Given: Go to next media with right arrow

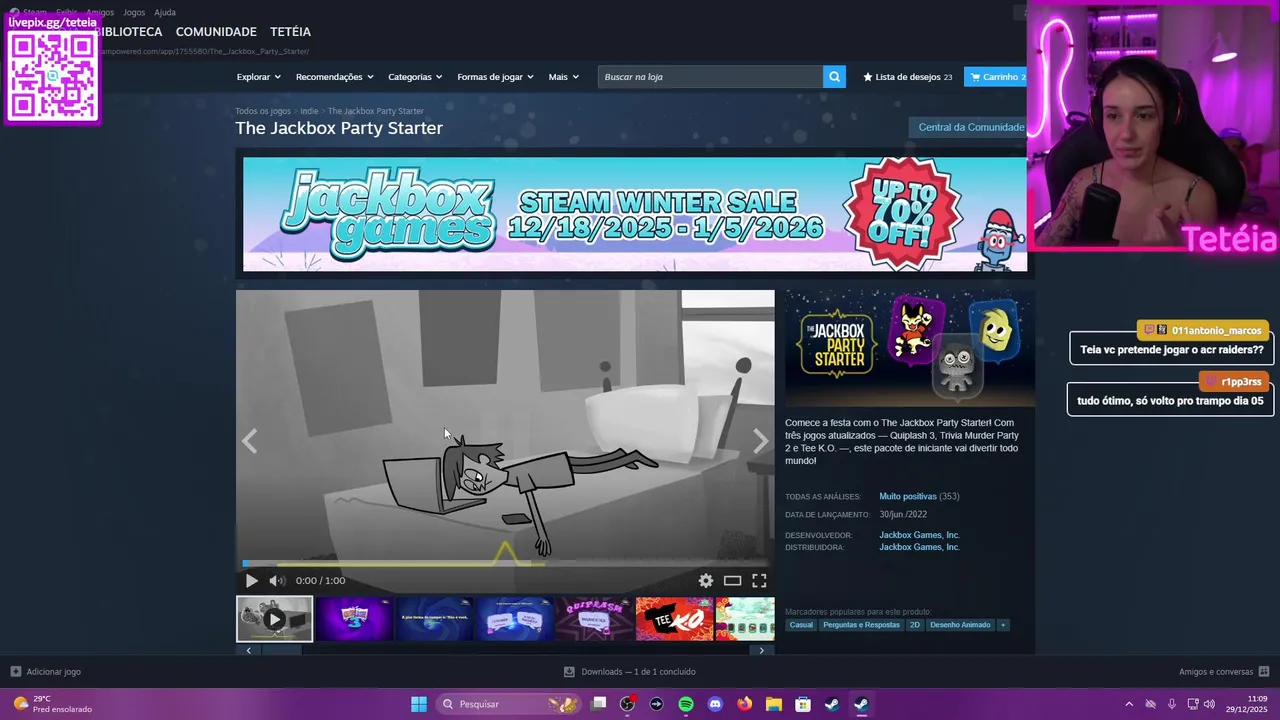Looking at the screenshot, I should (x=760, y=441).
